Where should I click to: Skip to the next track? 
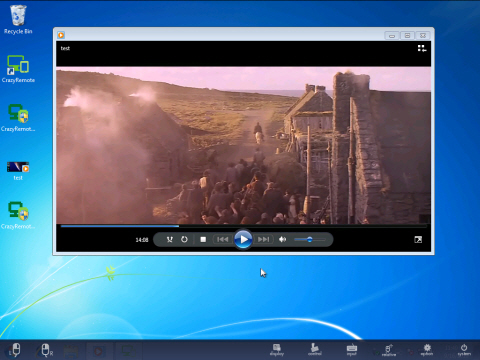[264, 239]
